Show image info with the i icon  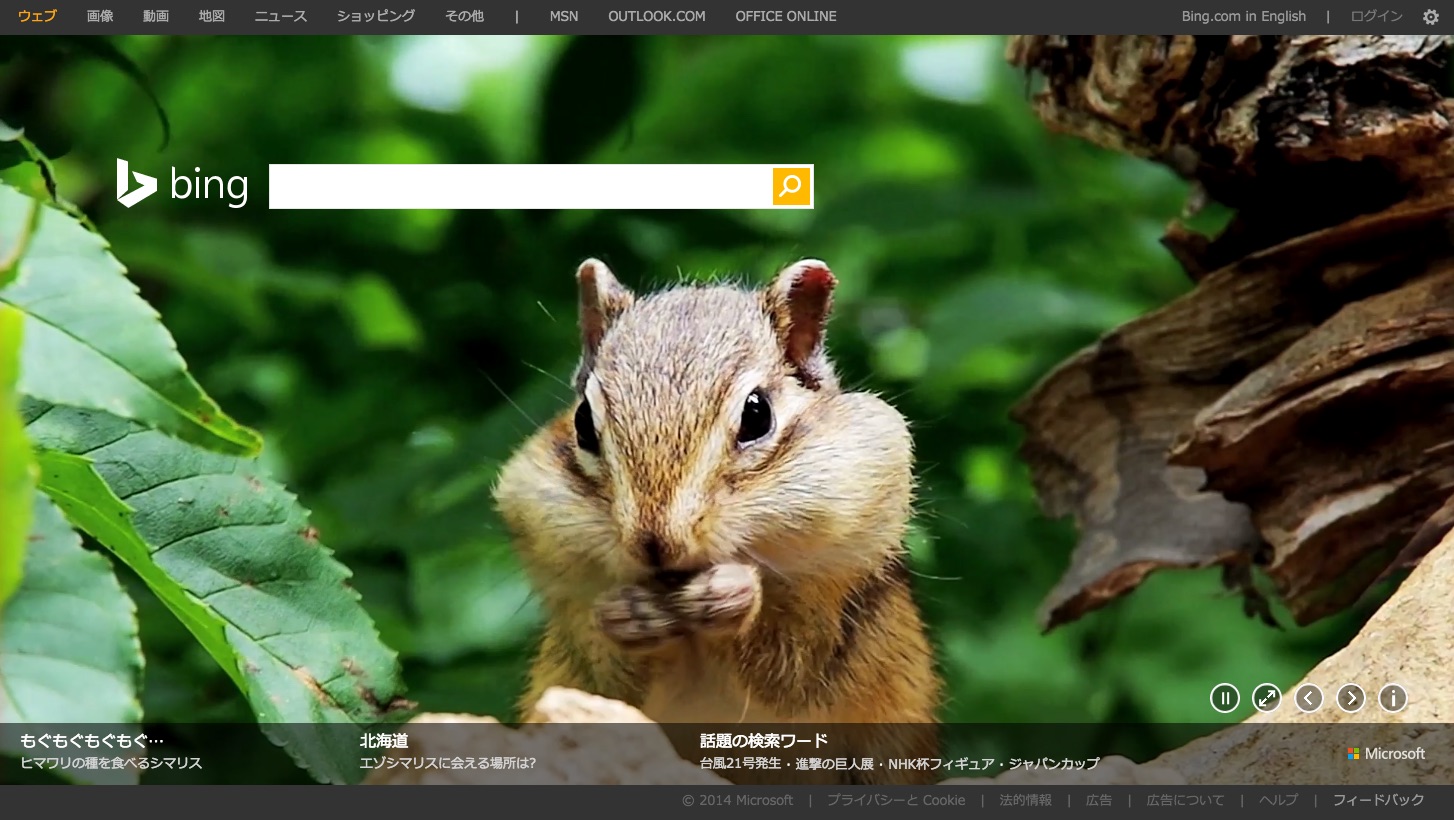tap(1393, 698)
